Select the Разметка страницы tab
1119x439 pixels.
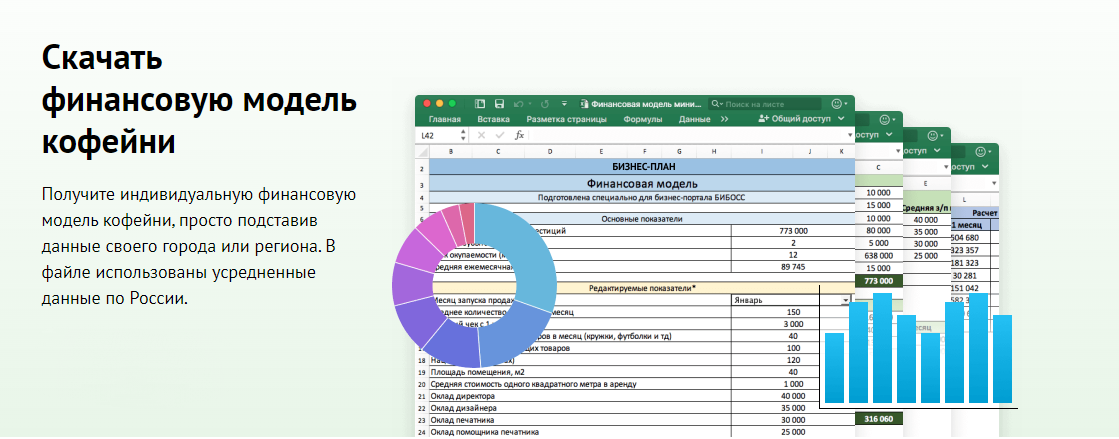(567, 119)
